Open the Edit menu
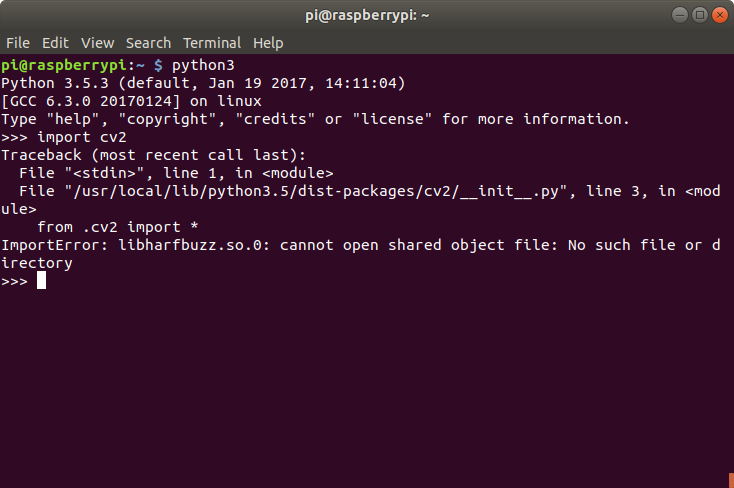 coord(55,43)
